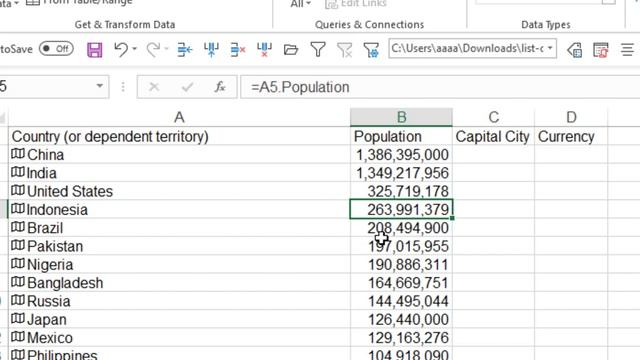640x360 pixels.
Task: Select cell with population 1,386,395,000
Action: [x=401, y=155]
